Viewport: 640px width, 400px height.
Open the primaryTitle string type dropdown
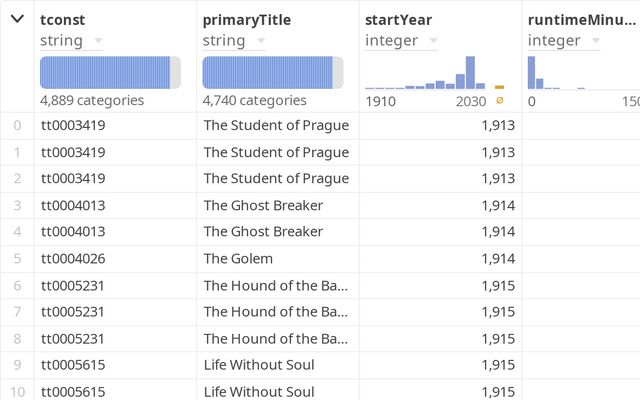pyautogui.click(x=261, y=41)
